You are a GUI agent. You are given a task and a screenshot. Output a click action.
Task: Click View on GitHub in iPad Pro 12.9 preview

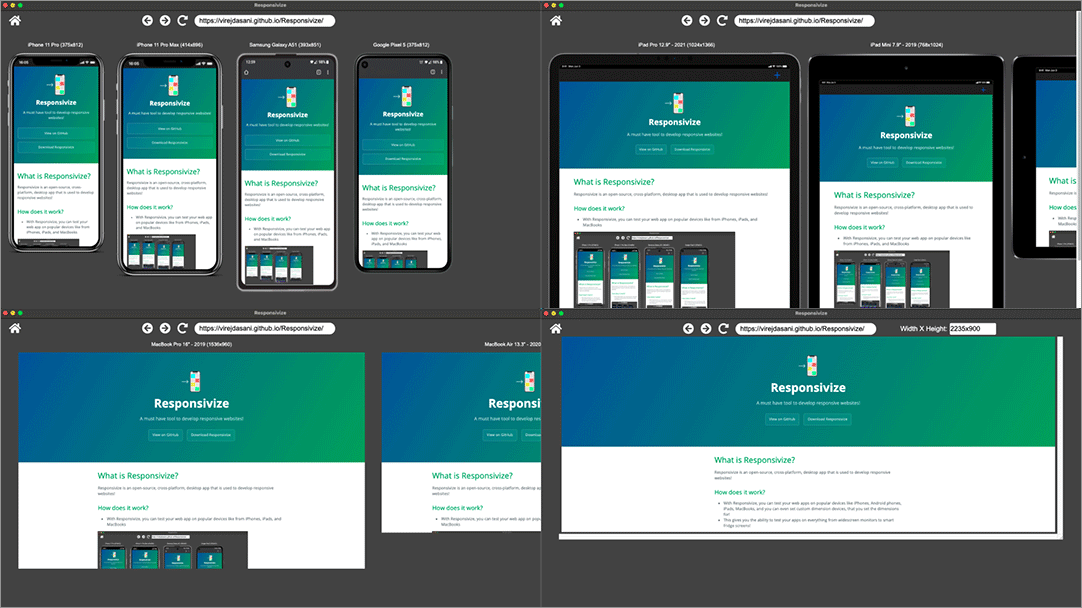pyautogui.click(x=651, y=149)
